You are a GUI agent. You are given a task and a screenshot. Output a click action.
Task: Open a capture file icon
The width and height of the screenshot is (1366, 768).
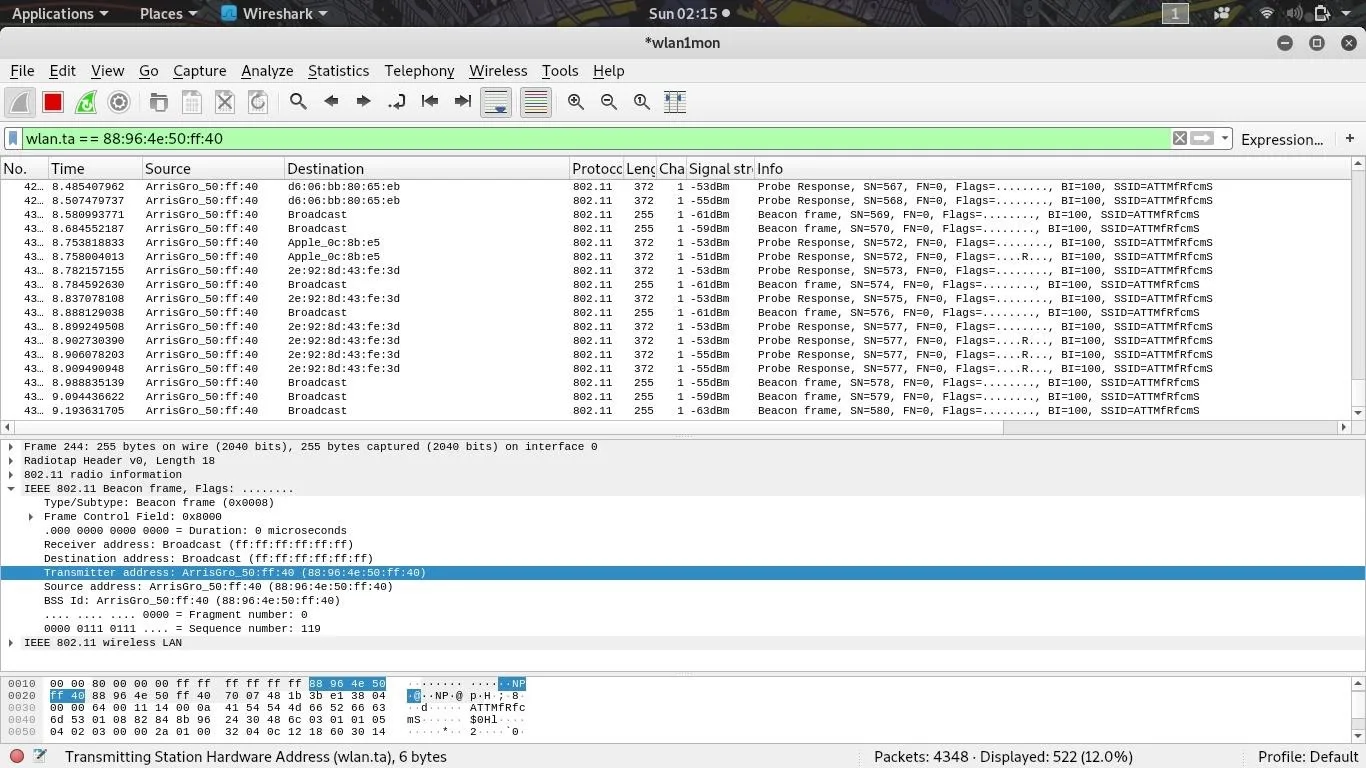click(x=158, y=102)
